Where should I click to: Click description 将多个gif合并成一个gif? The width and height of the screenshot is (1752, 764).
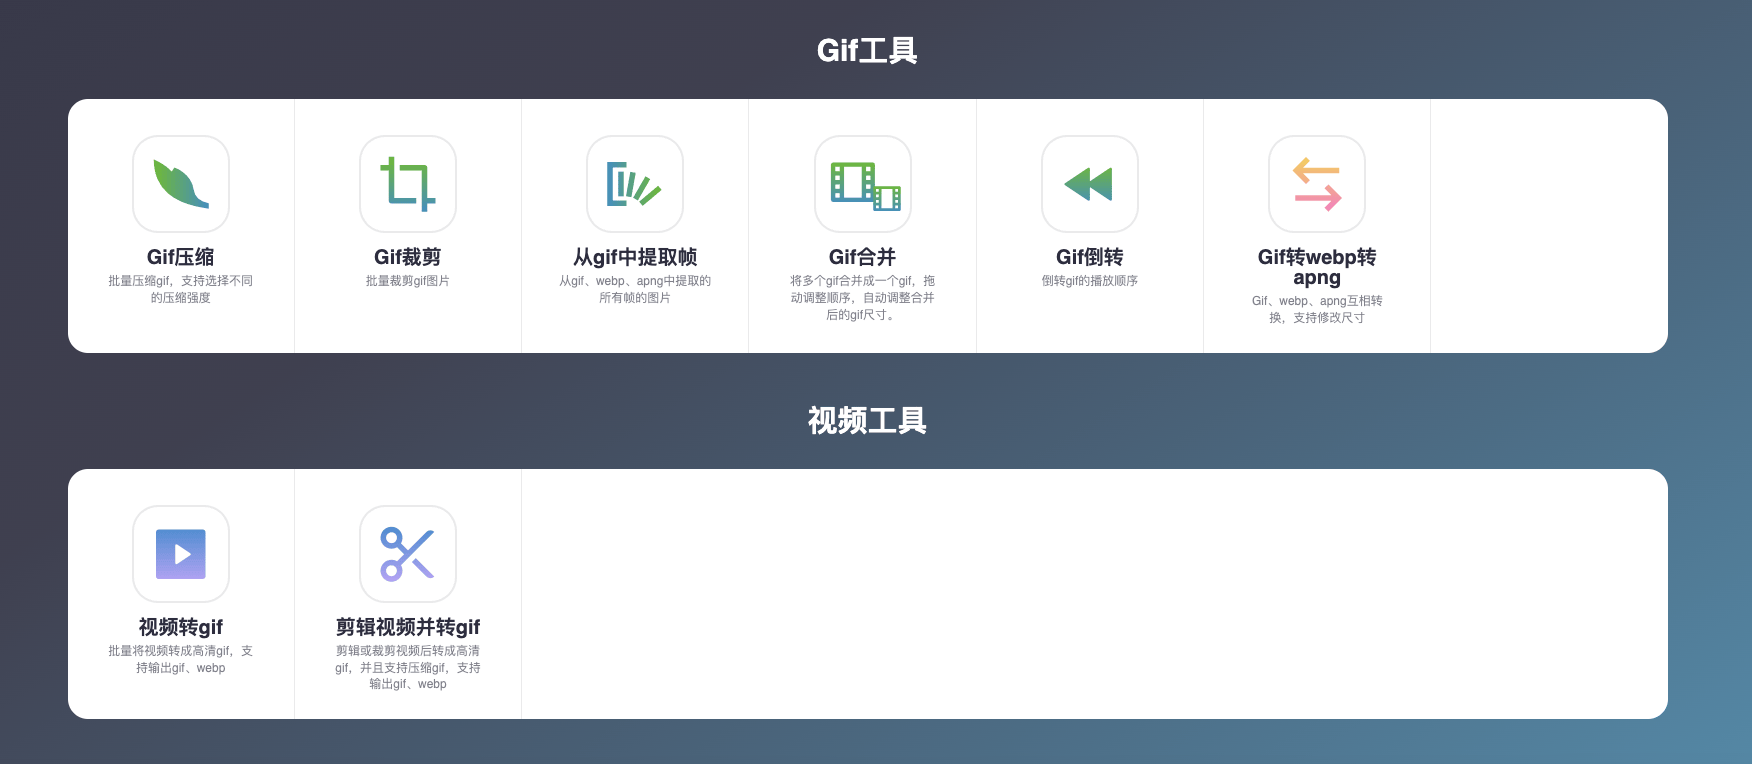click(x=863, y=298)
